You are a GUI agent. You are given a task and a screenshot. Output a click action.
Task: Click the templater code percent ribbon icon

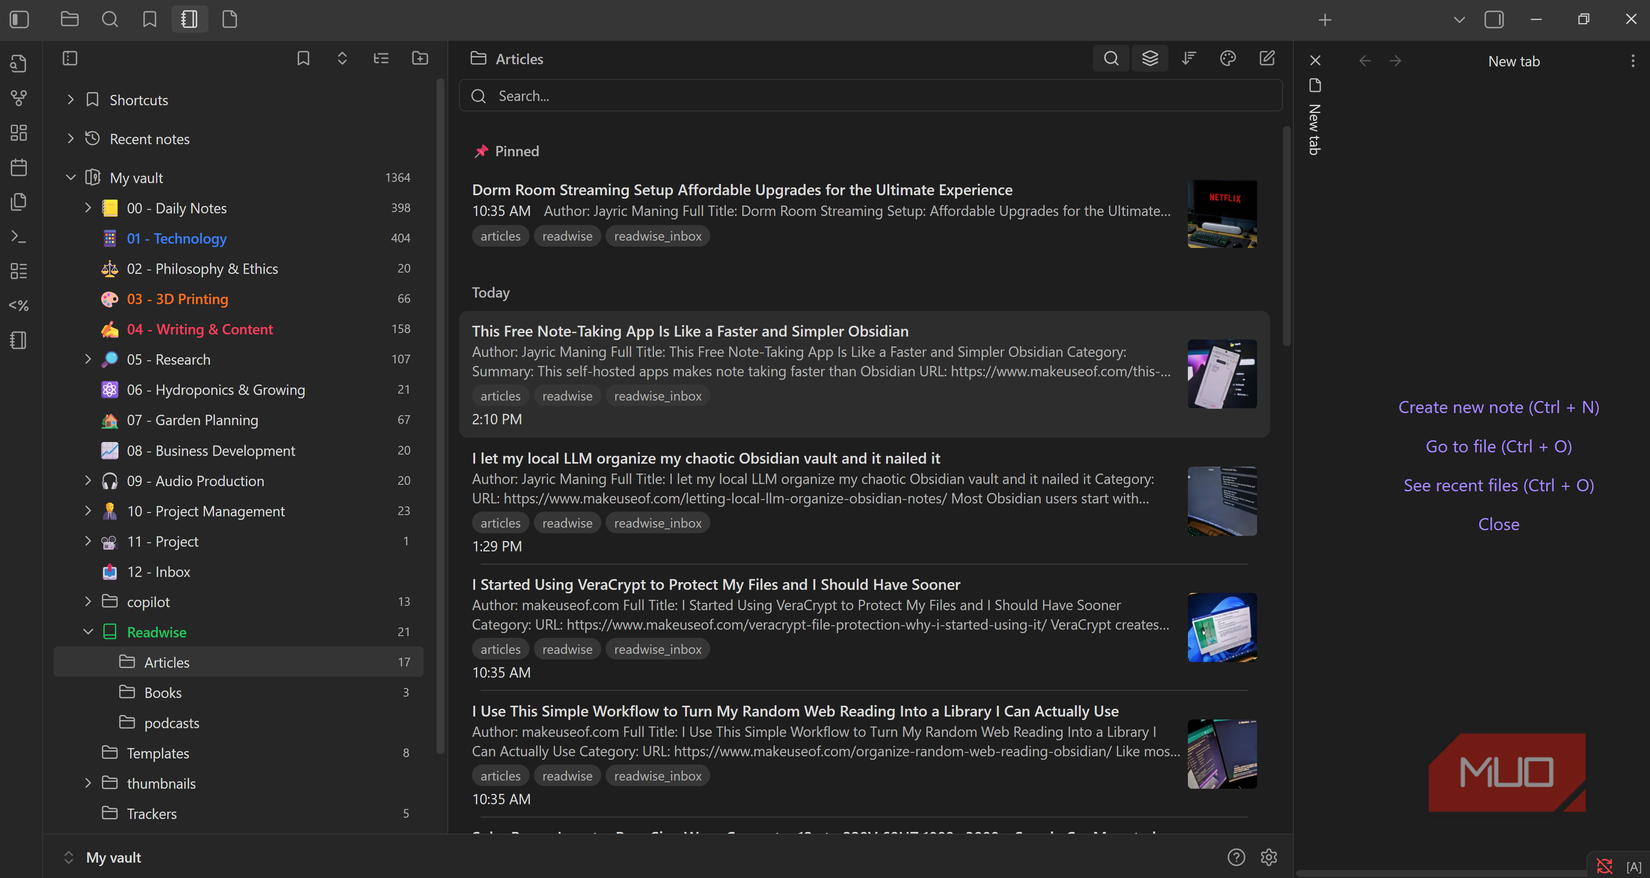point(19,306)
